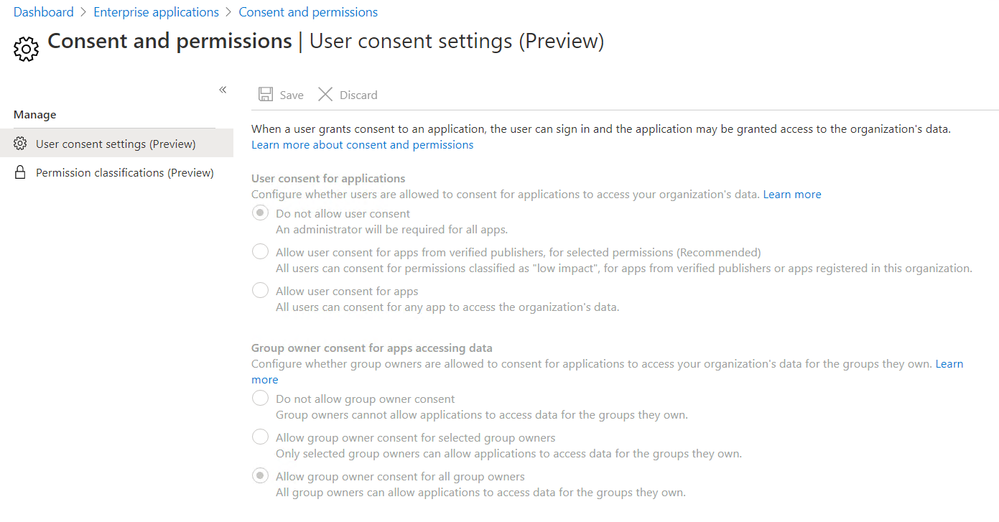Click the User consent settings gear icon
The height and width of the screenshot is (522, 999).
pyautogui.click(x=20, y=144)
